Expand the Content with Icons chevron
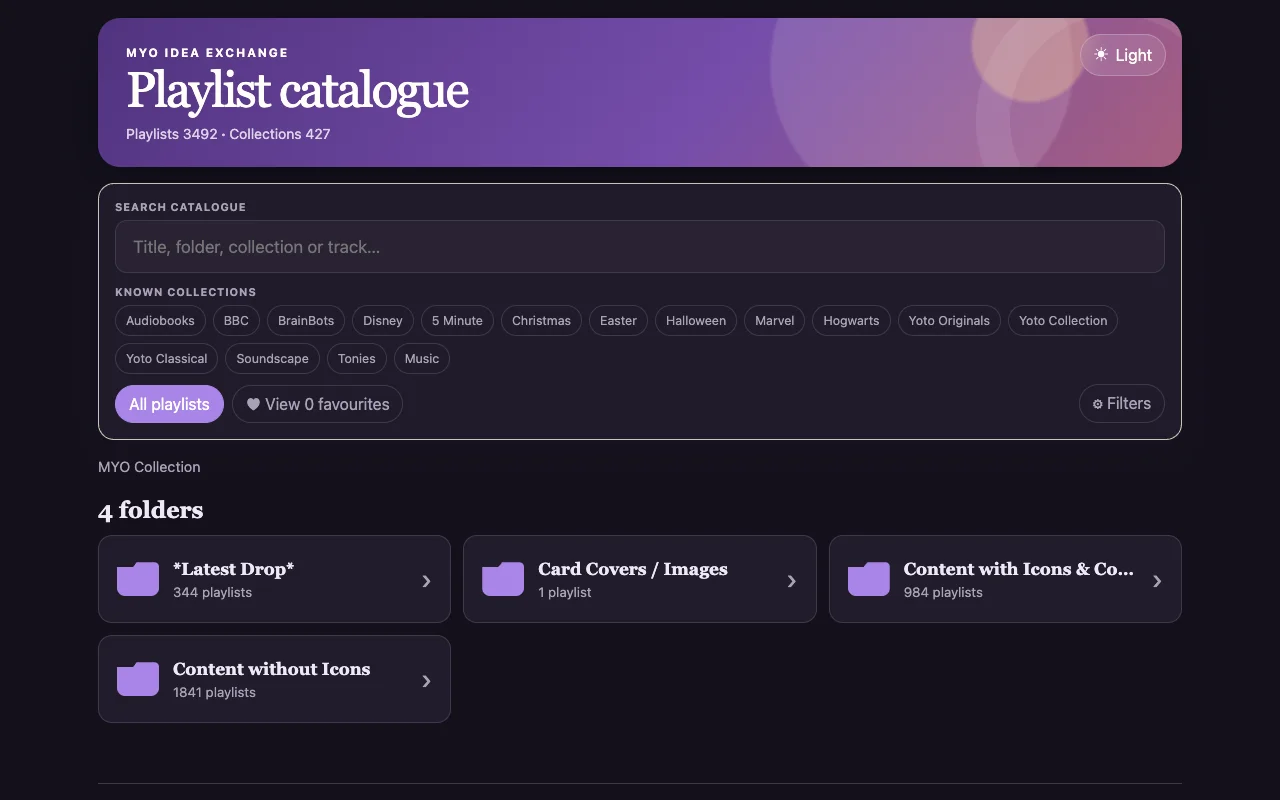The width and height of the screenshot is (1280, 800). (x=1157, y=581)
